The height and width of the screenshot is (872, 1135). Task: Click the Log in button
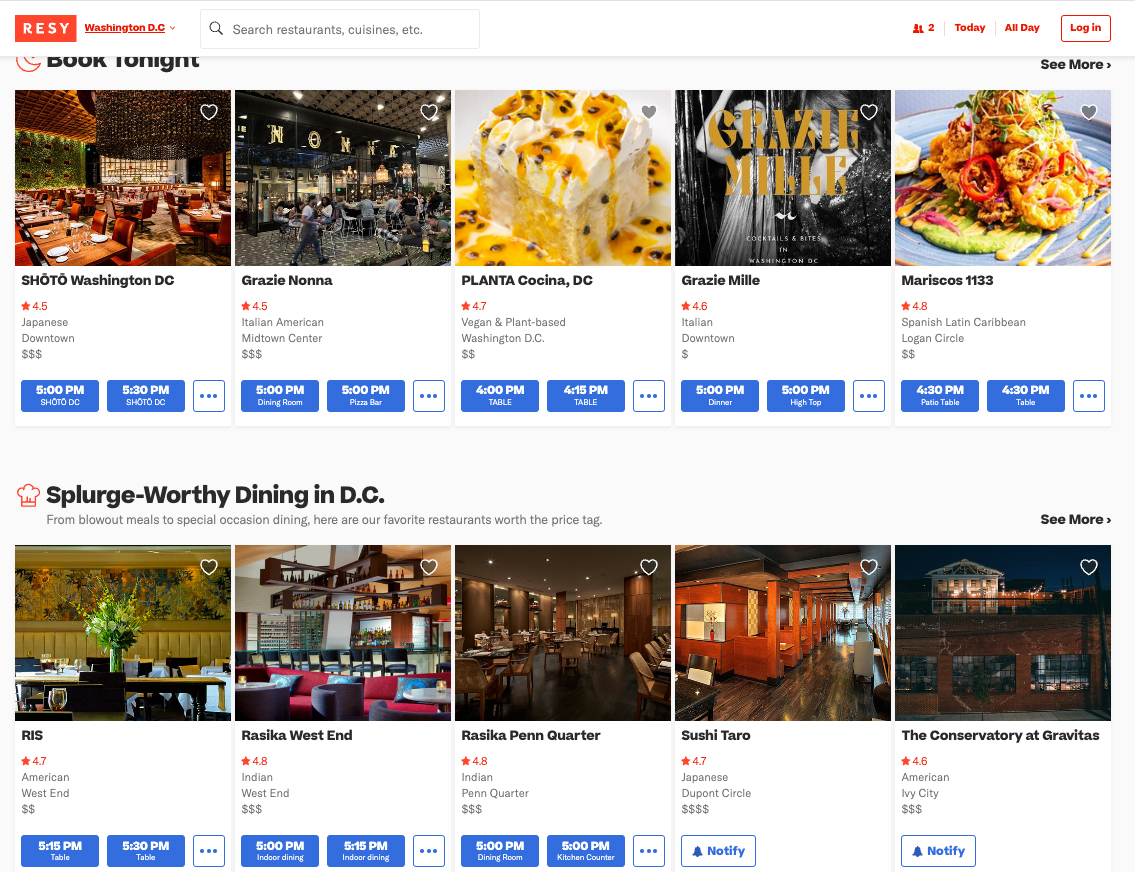1085,28
